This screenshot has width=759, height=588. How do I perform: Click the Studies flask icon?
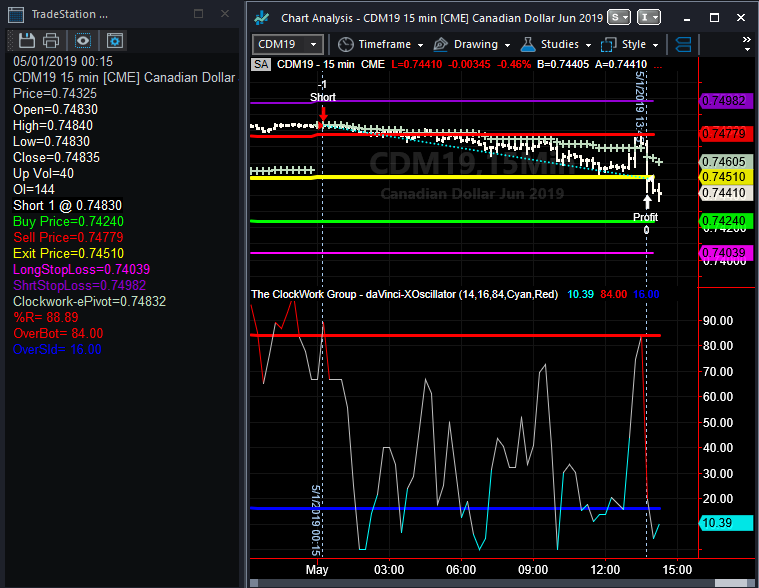[528, 45]
